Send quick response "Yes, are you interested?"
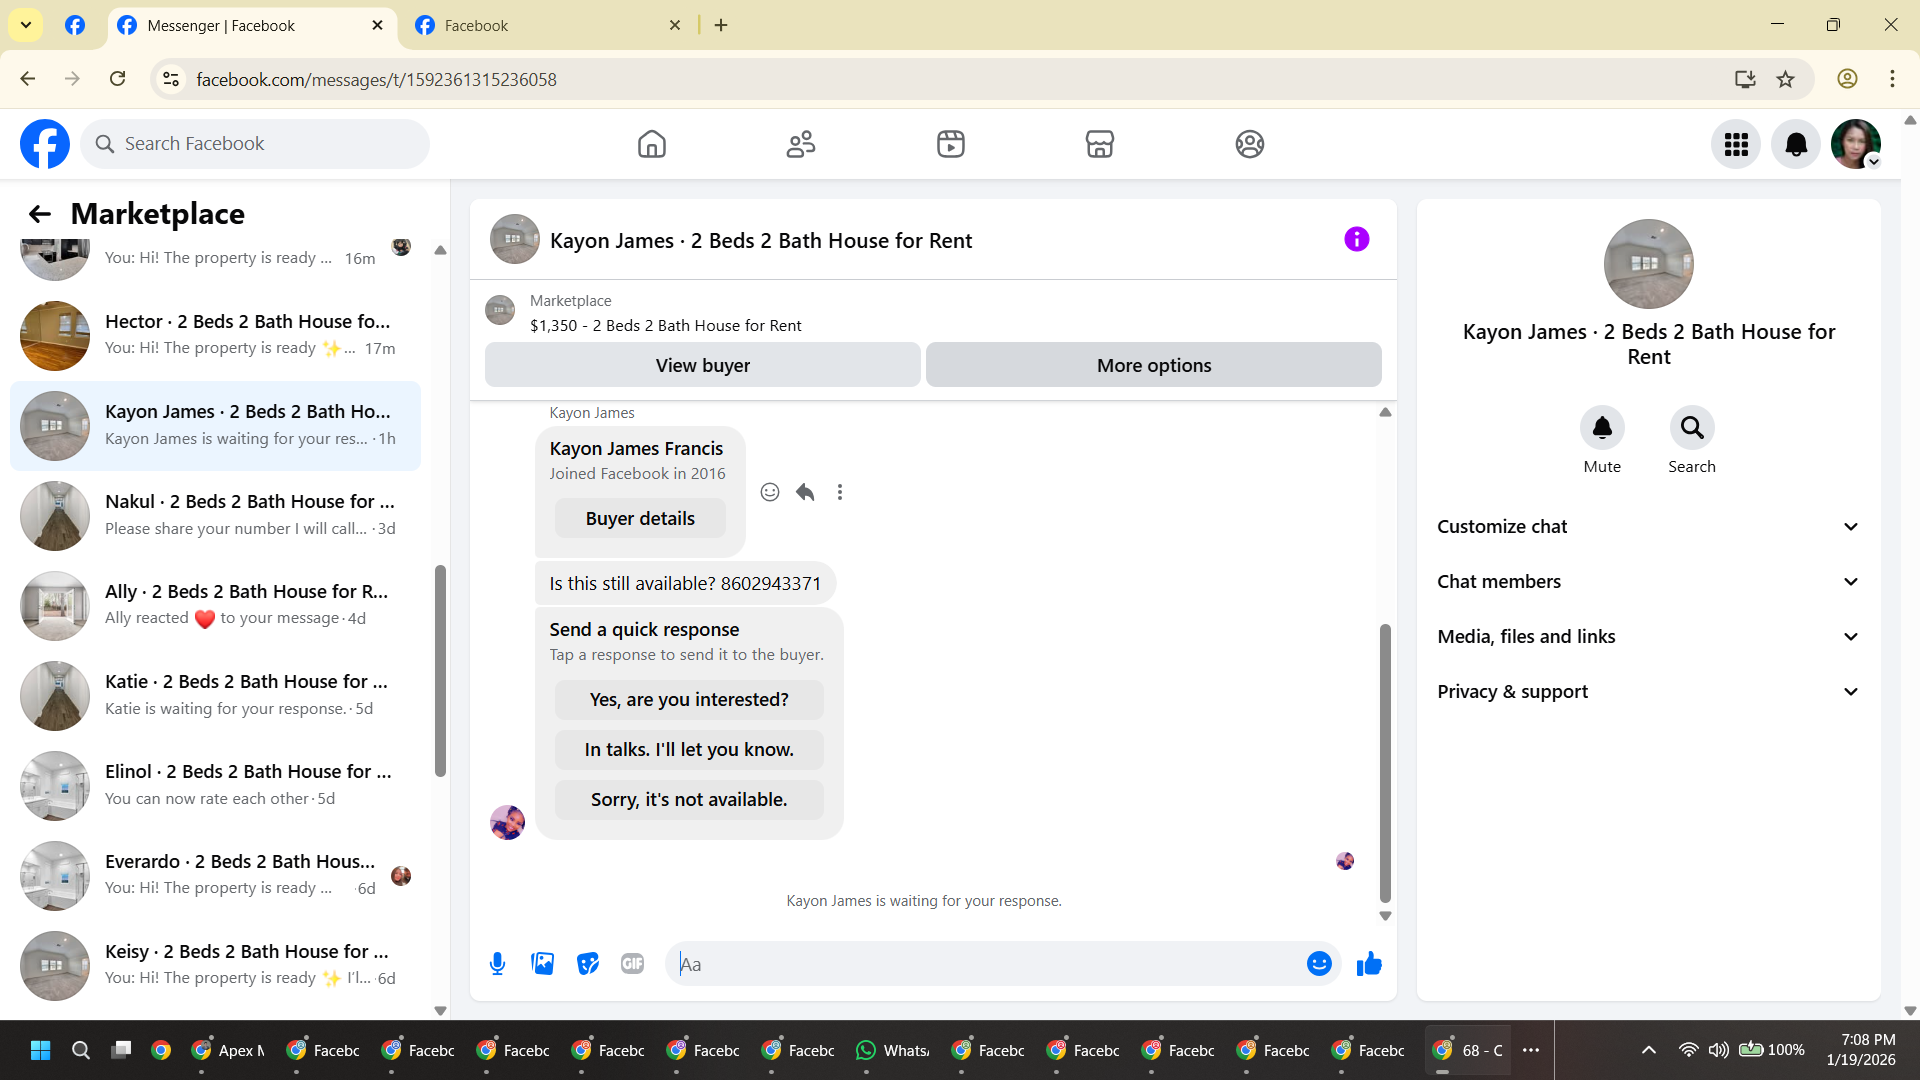 [x=689, y=700]
